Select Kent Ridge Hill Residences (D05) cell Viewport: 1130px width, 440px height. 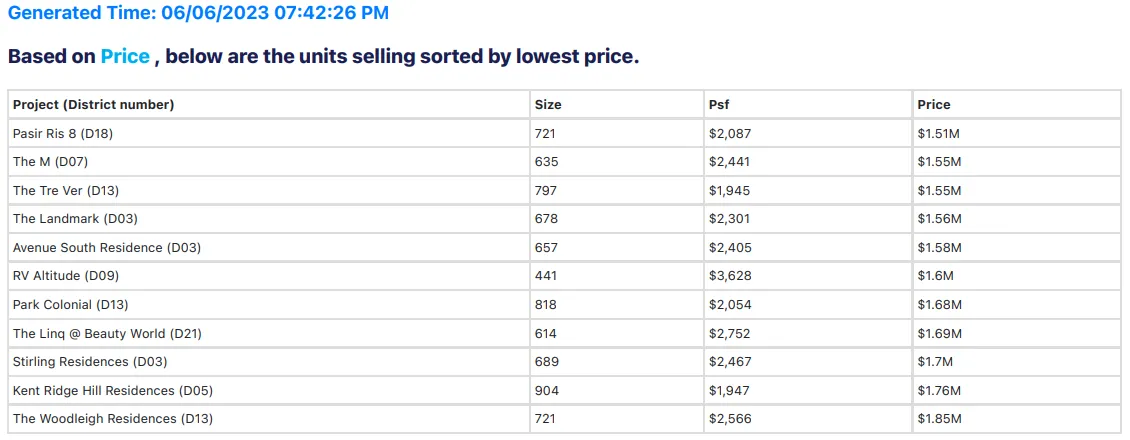pos(112,391)
